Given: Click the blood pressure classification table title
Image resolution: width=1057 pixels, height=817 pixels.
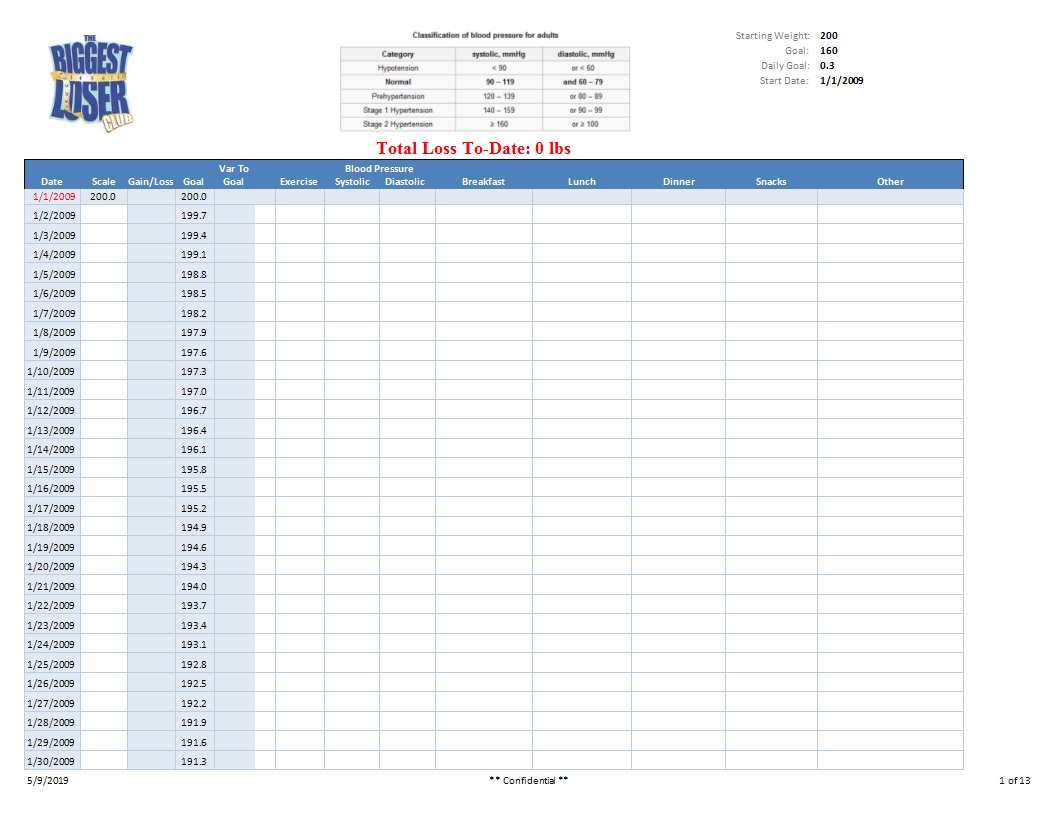Looking at the screenshot, I should pyautogui.click(x=485, y=35).
